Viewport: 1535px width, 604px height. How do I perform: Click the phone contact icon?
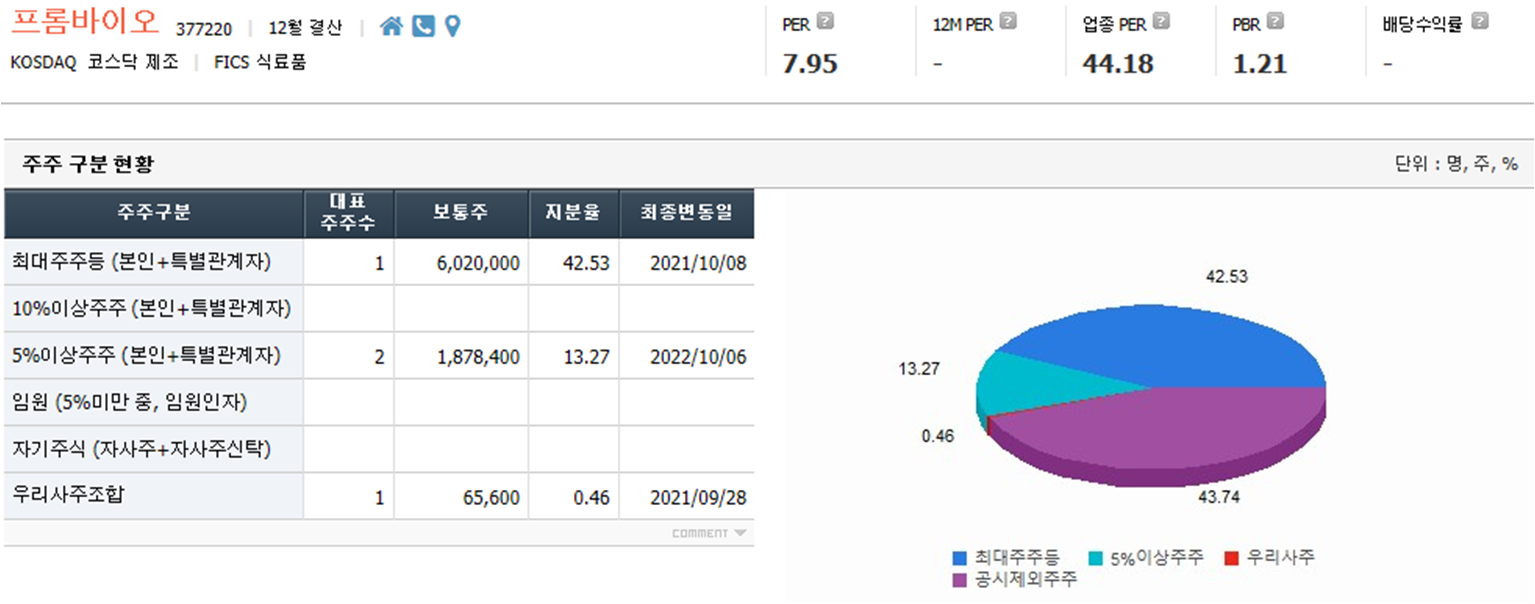[x=423, y=27]
